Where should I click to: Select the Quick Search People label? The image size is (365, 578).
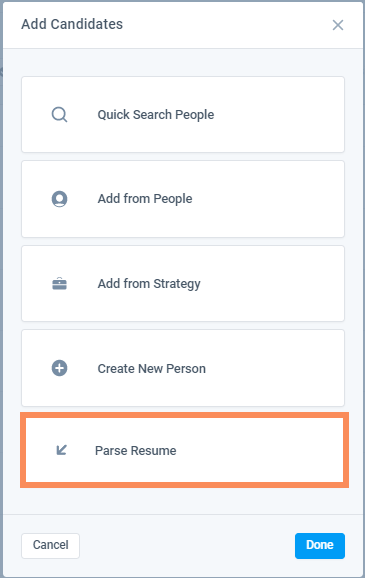(156, 115)
